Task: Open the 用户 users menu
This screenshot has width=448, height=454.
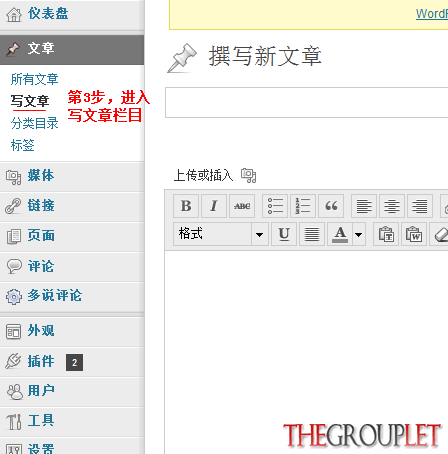Action: pyautogui.click(x=72, y=392)
